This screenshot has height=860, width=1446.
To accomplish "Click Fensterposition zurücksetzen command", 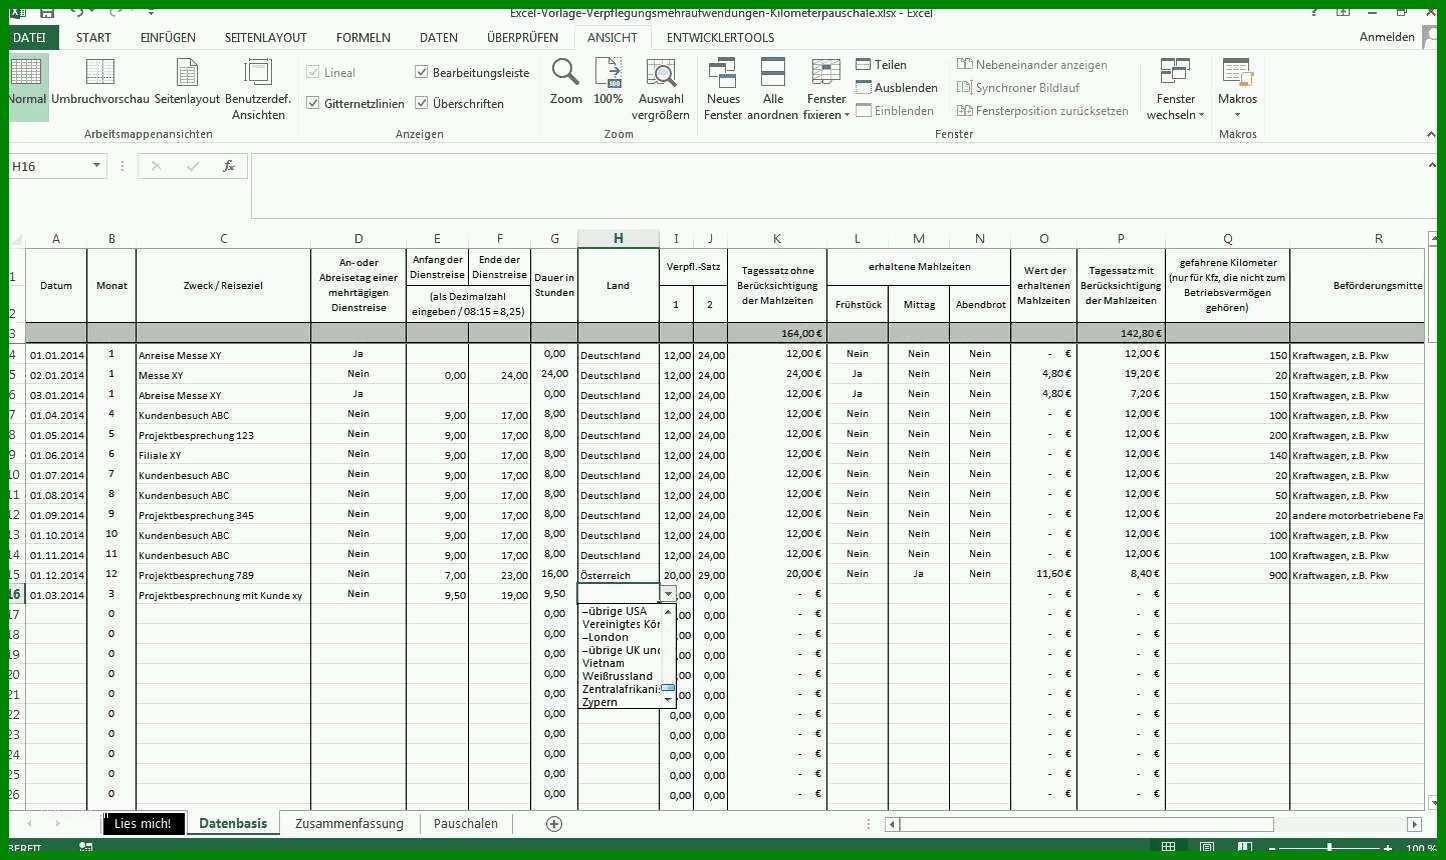I will [1042, 111].
